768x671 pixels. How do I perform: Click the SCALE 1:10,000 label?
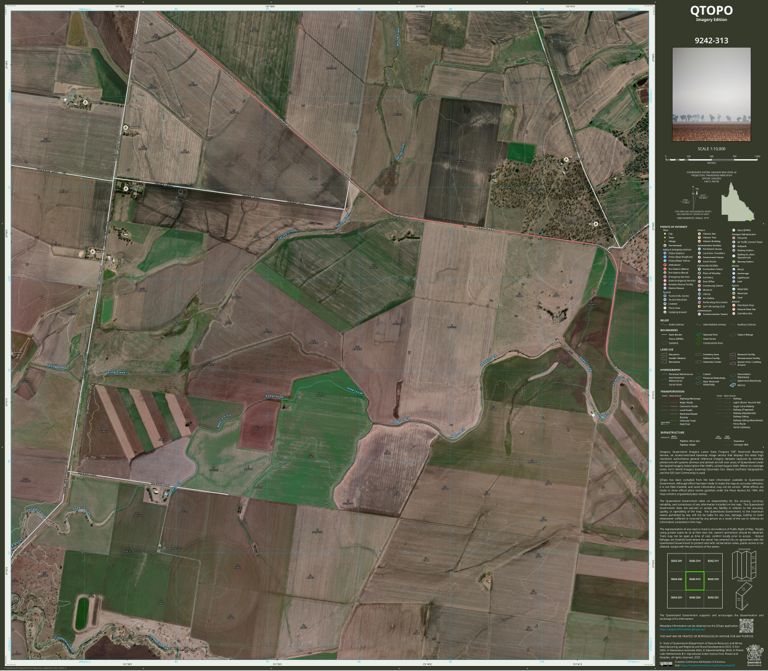click(x=711, y=149)
